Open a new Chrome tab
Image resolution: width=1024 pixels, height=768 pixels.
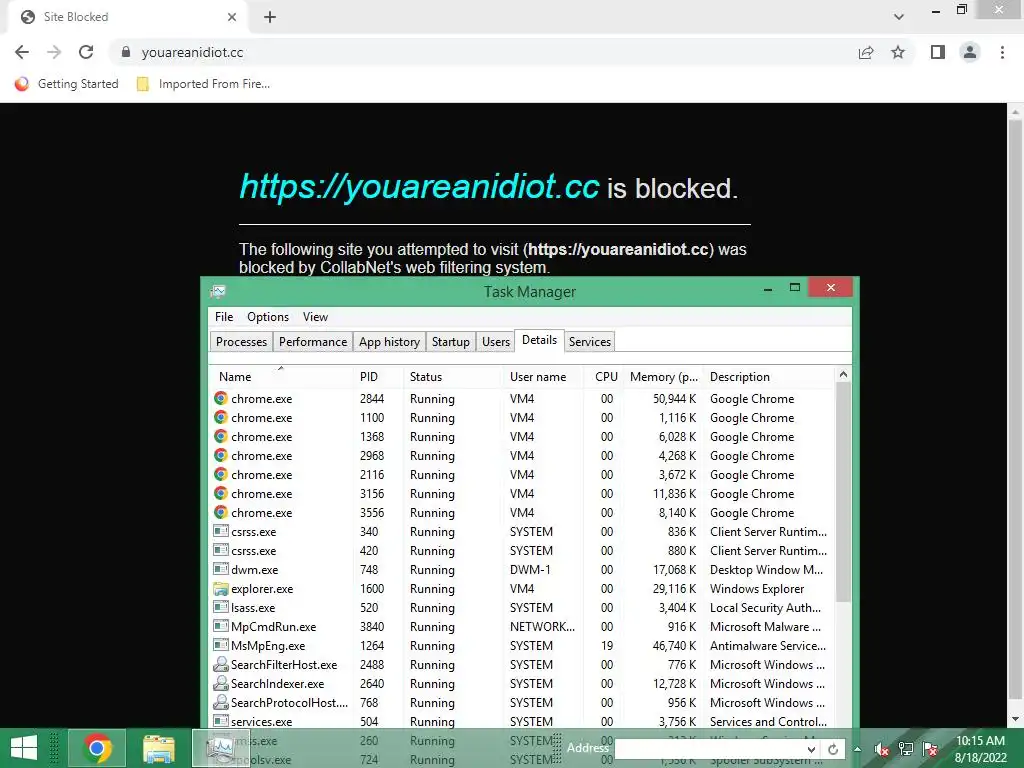pos(270,17)
